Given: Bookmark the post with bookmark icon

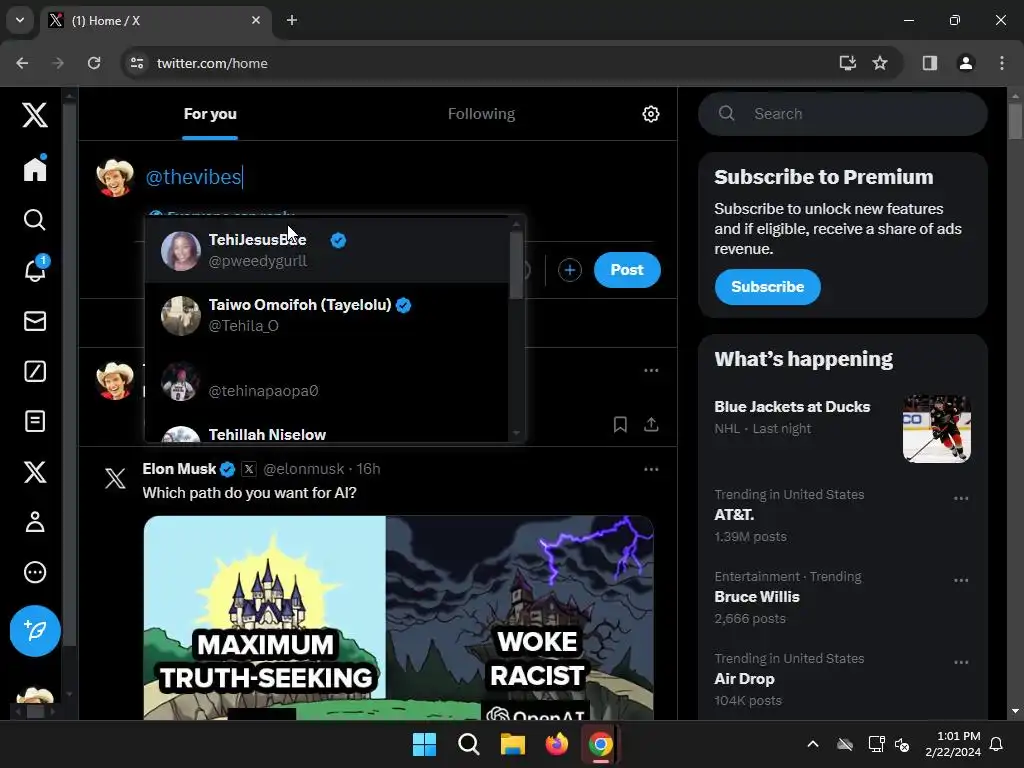Looking at the screenshot, I should coord(620,424).
